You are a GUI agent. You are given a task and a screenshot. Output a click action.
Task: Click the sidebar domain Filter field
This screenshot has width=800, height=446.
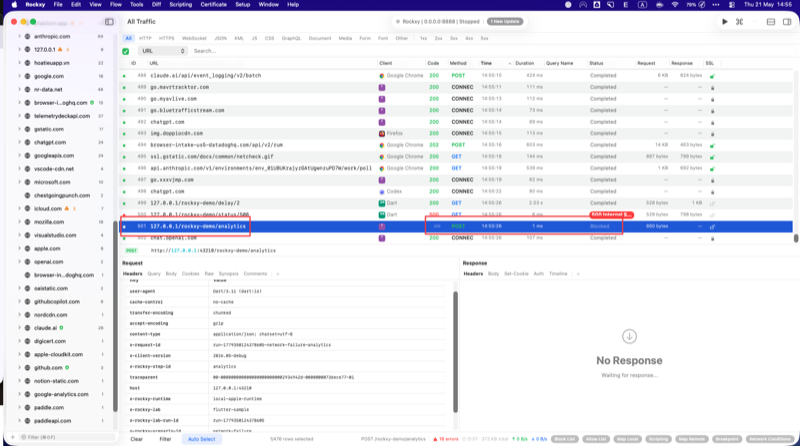pos(66,437)
